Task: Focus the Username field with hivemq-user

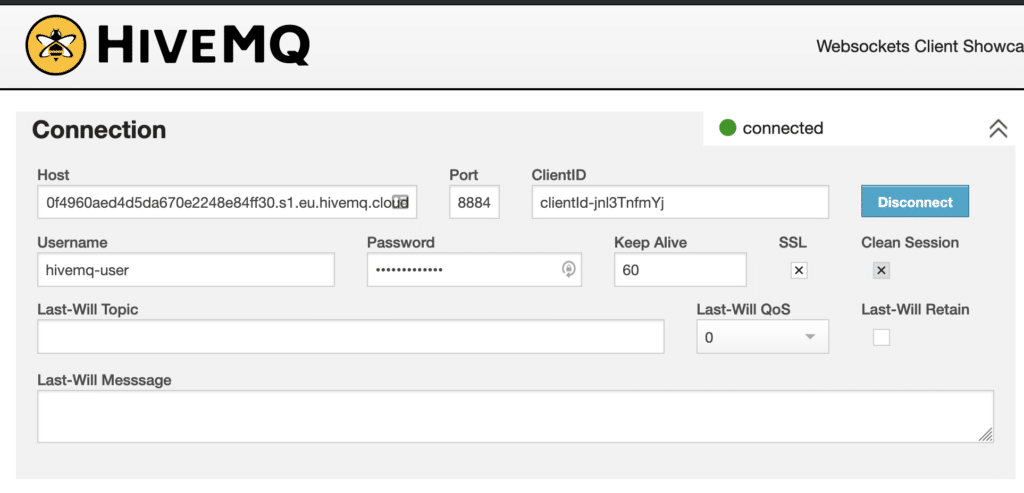Action: coord(186,270)
